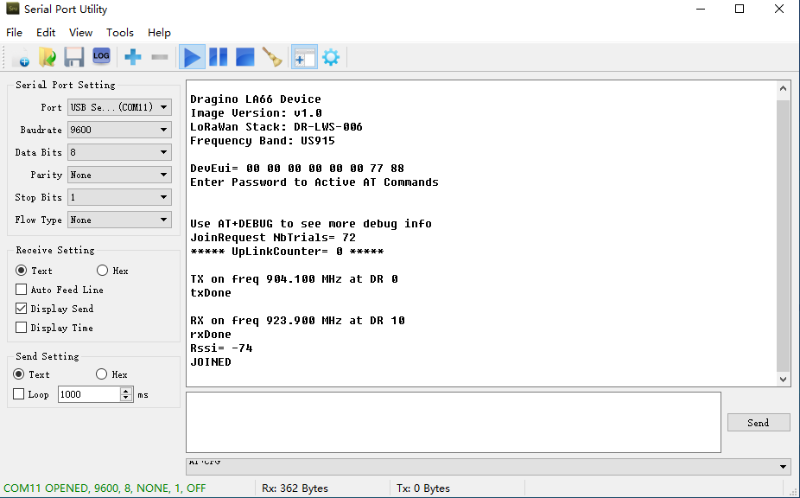This screenshot has height=498, width=800.
Task: Click the 'Rssi= -74' output line
Action: pos(221,348)
